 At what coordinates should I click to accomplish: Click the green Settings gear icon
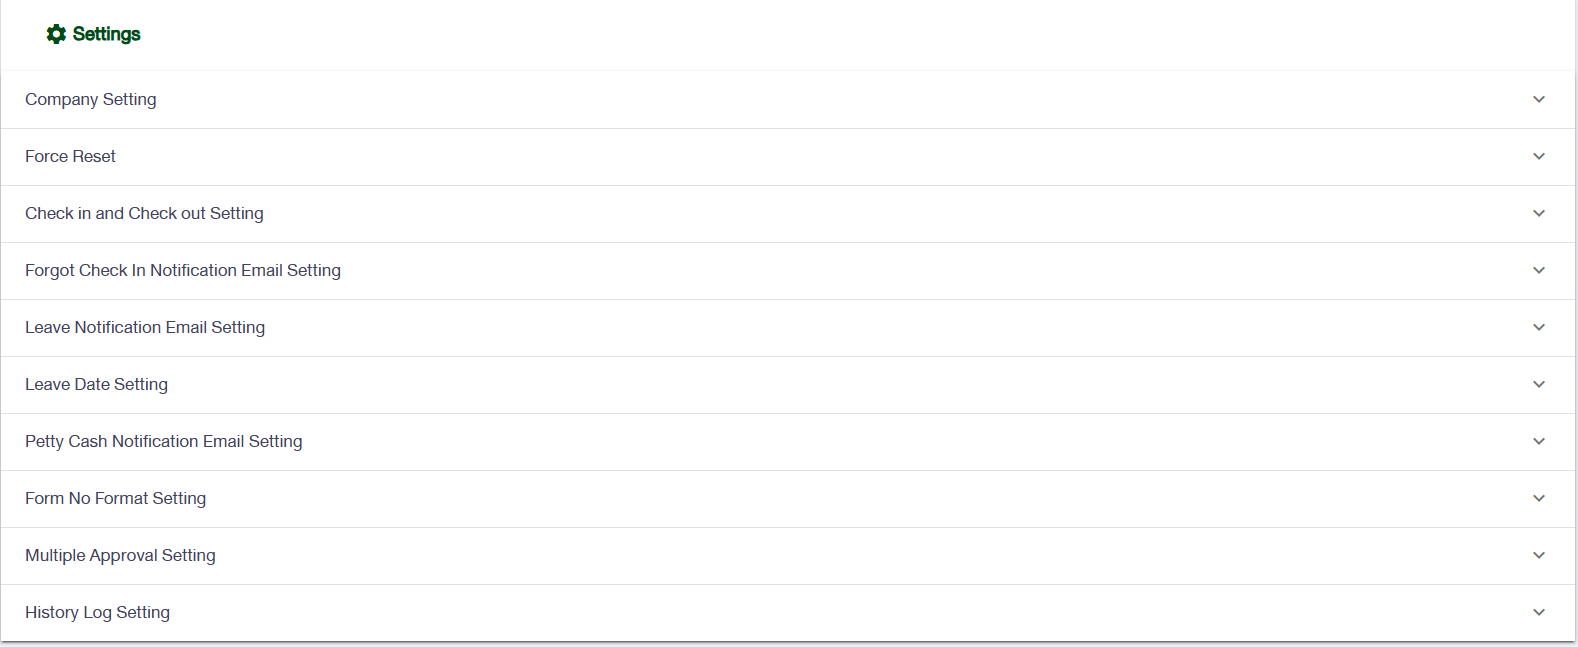point(57,33)
